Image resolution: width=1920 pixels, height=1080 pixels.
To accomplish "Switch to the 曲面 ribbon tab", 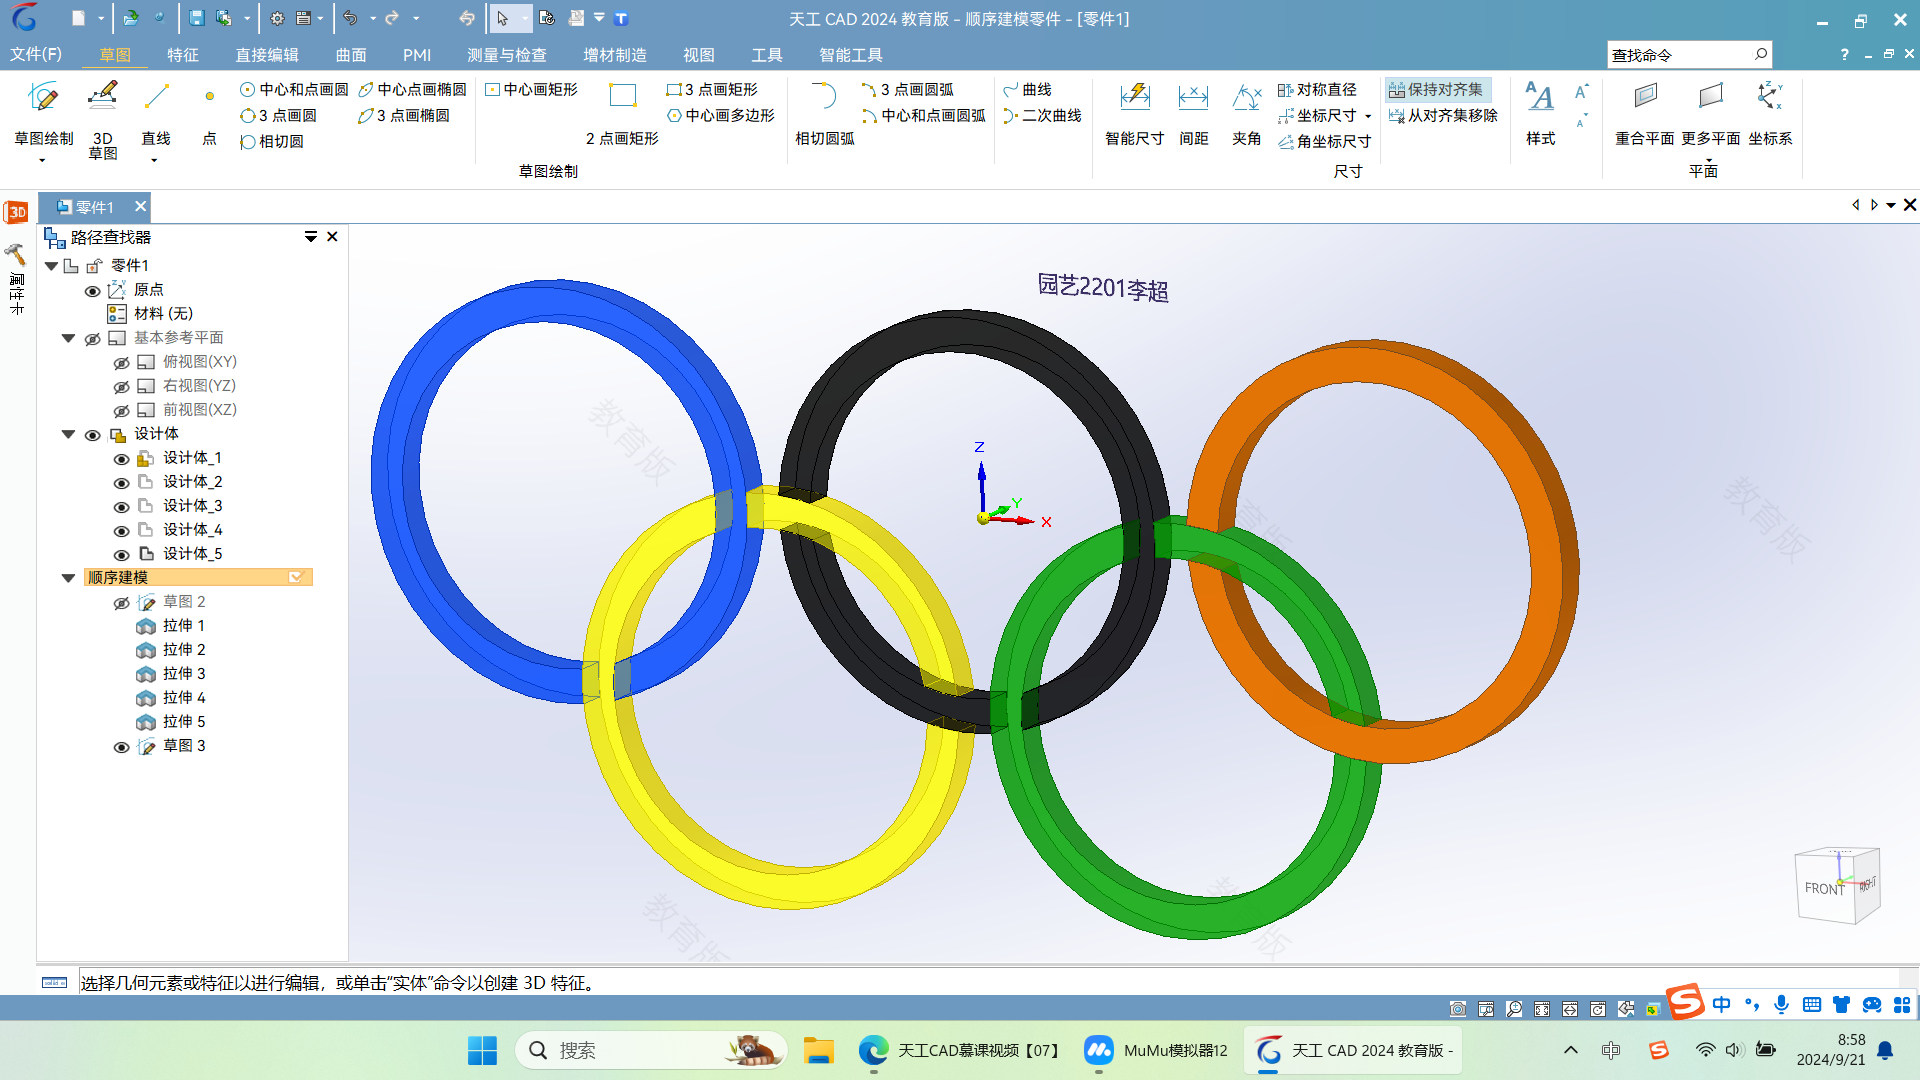I will point(351,55).
